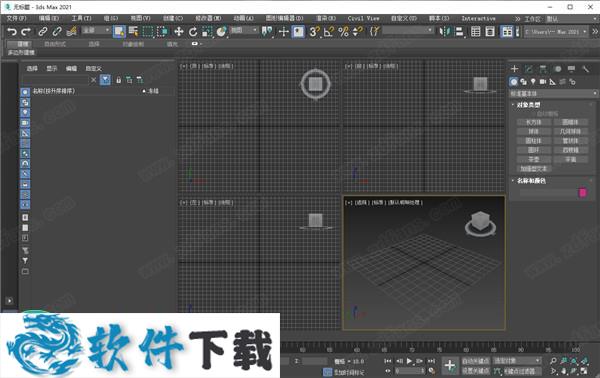The image size is (600, 378).
Task: Click the object name input field
Action: [548, 193]
